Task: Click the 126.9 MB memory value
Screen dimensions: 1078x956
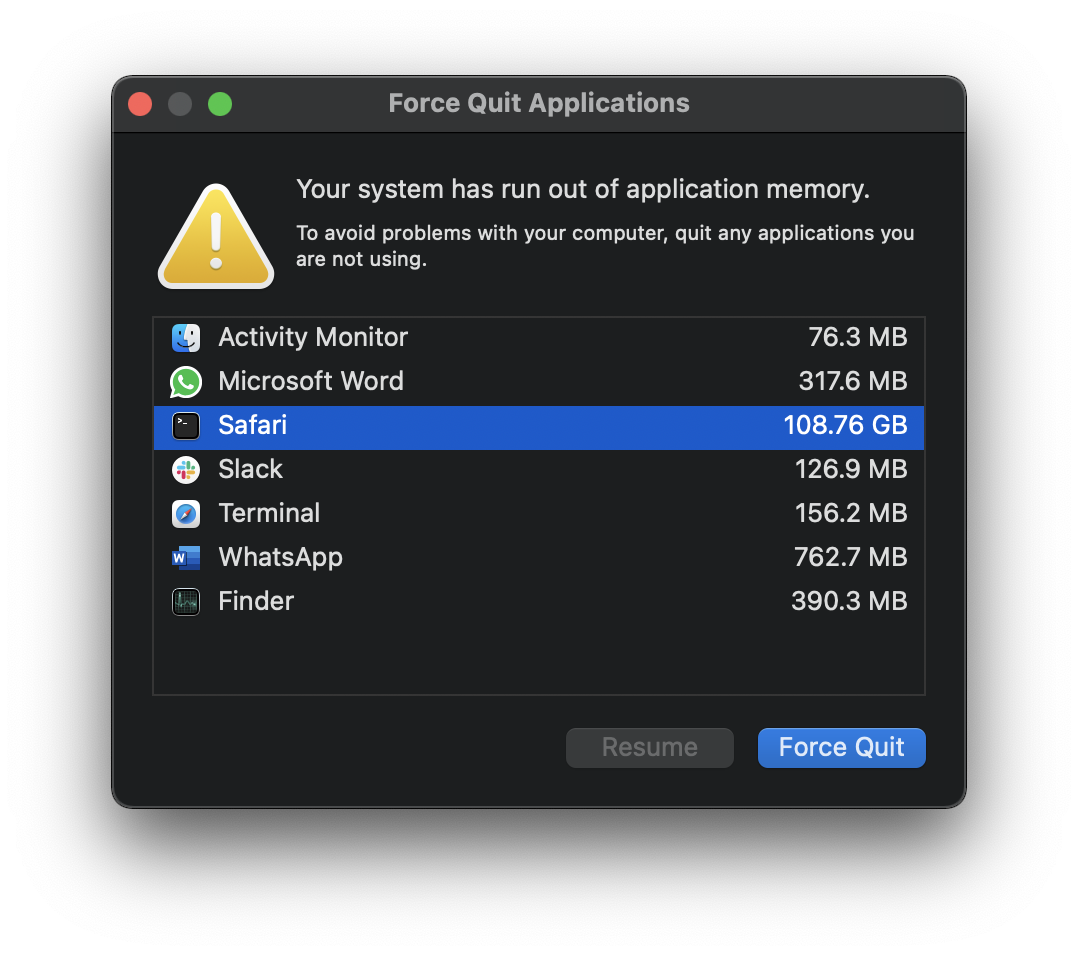Action: 851,469
